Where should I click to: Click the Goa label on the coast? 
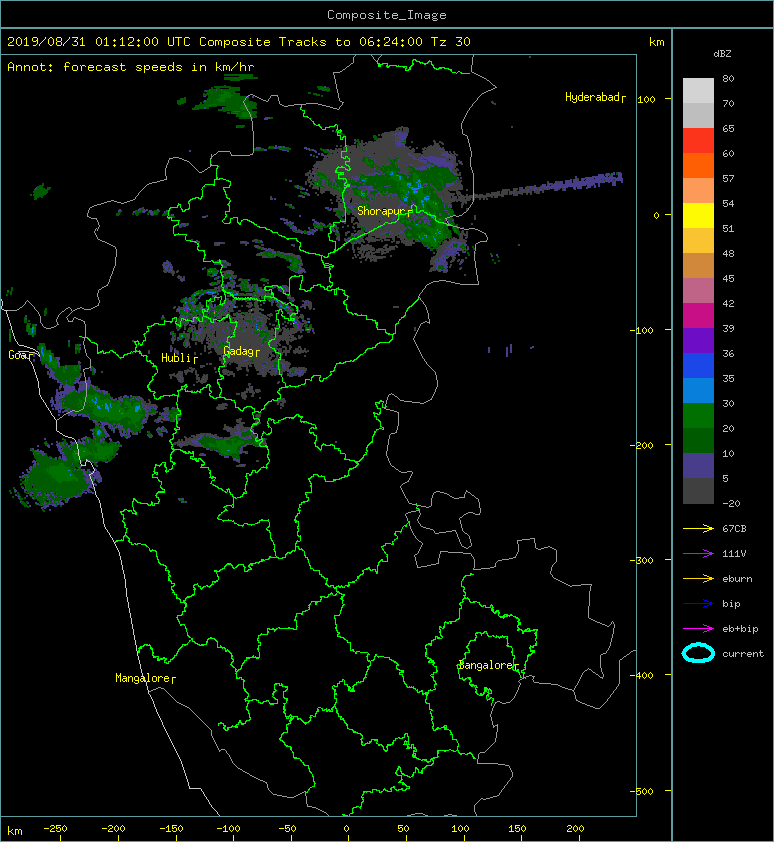click(20, 355)
